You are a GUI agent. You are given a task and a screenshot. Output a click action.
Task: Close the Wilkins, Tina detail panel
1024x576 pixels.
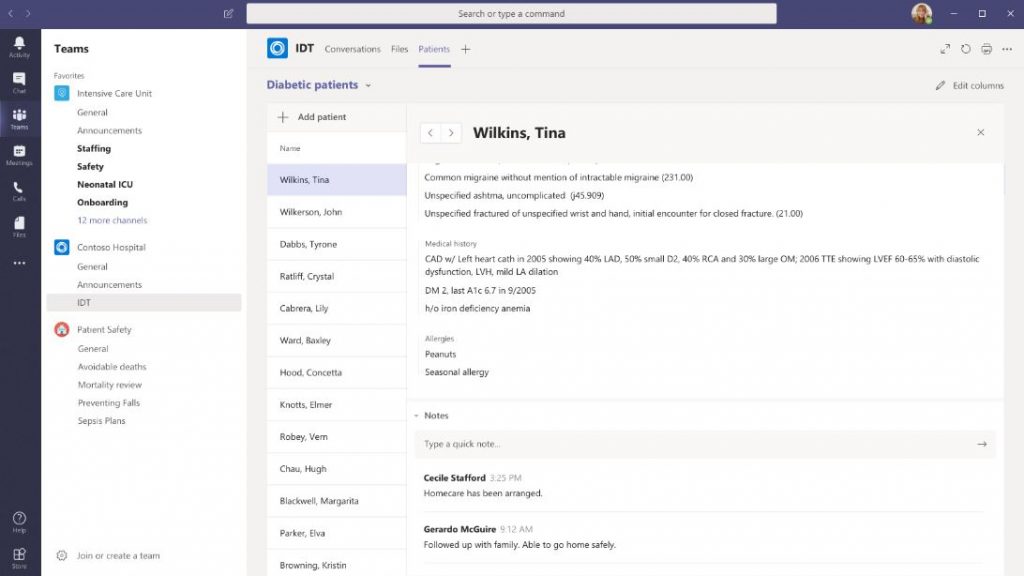[980, 133]
